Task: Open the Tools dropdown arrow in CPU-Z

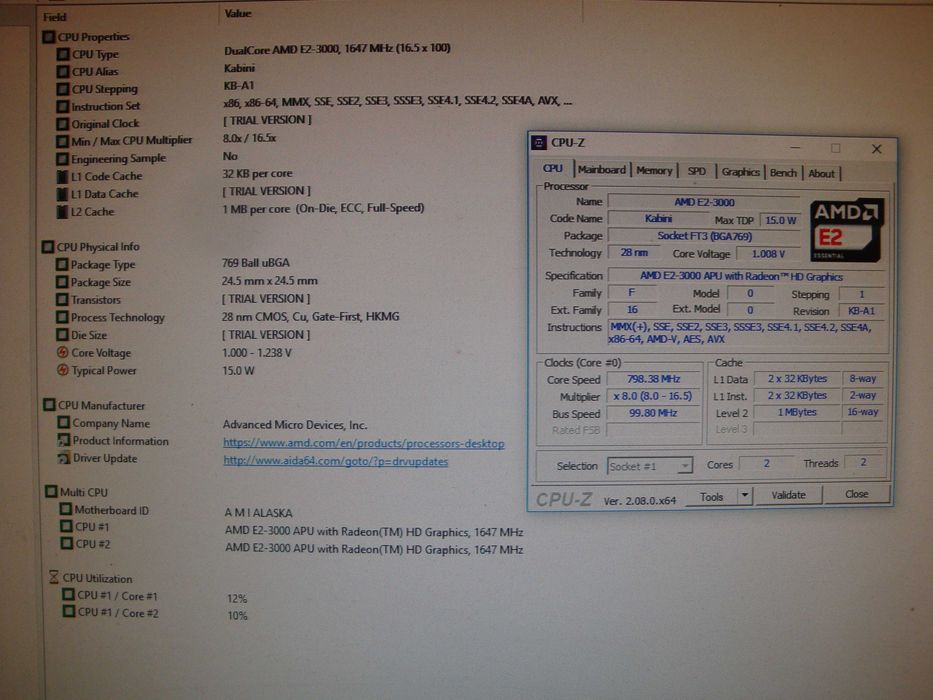Action: click(744, 495)
